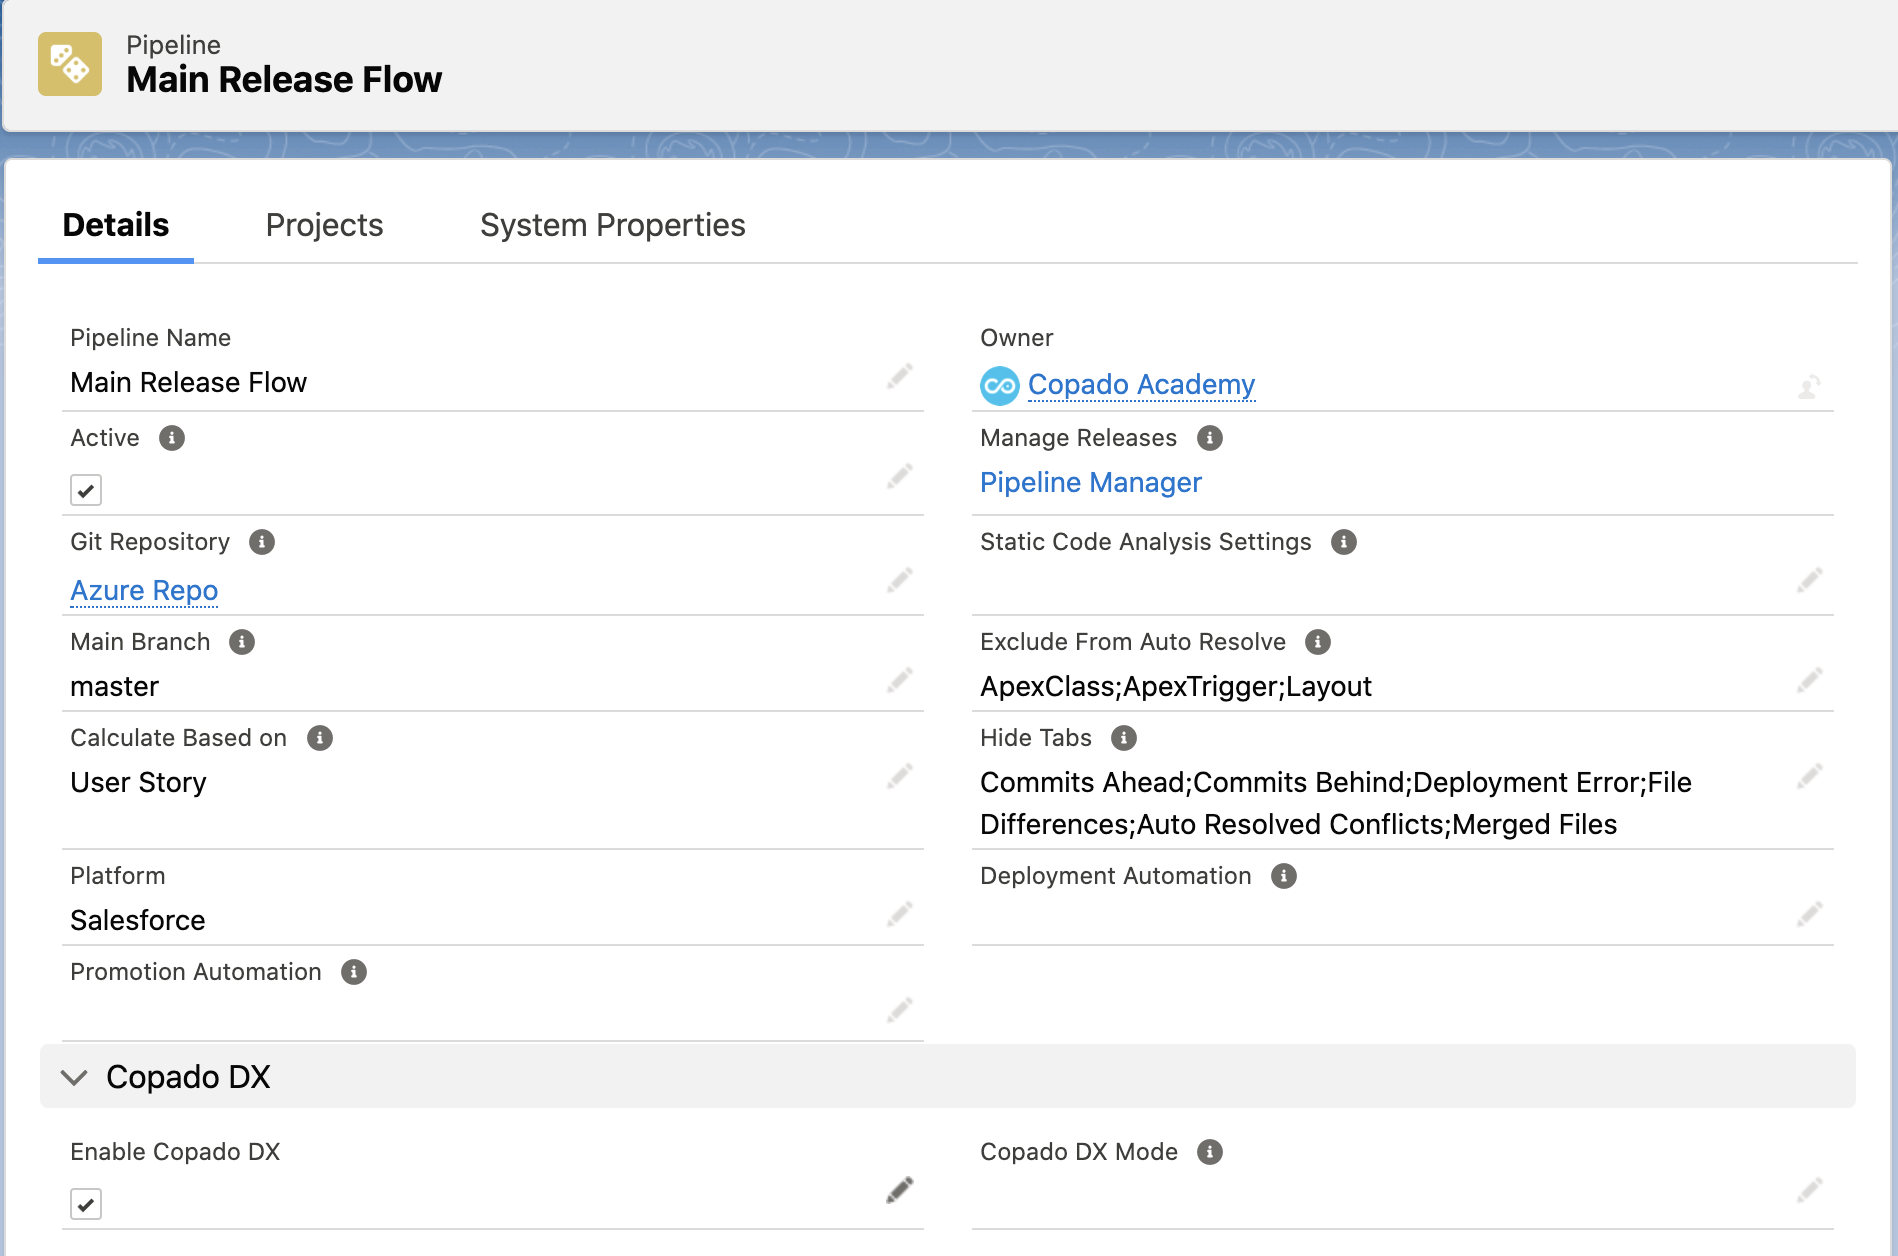This screenshot has width=1898, height=1256.
Task: Open Main Branch help info icon
Action: (242, 642)
